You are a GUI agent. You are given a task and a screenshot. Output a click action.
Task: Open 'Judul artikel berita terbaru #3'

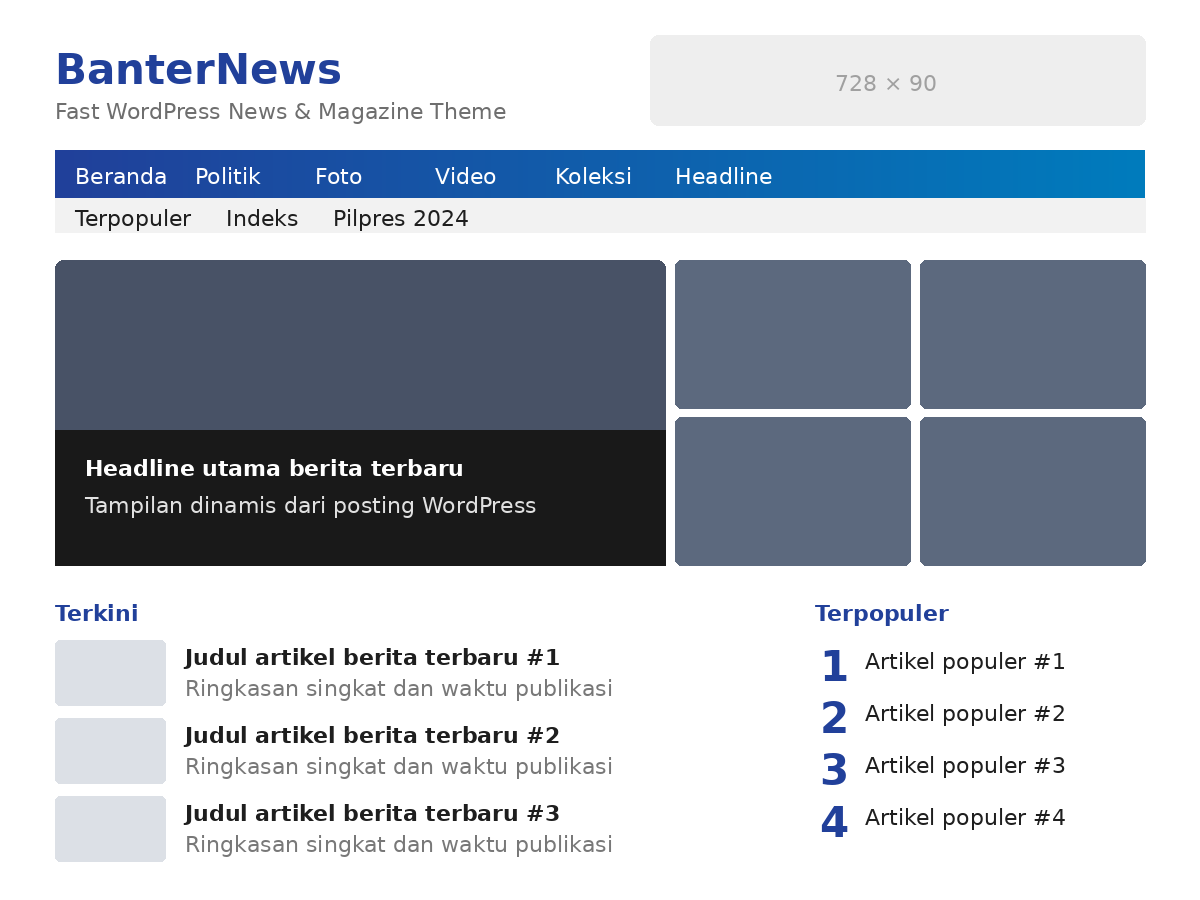372,814
